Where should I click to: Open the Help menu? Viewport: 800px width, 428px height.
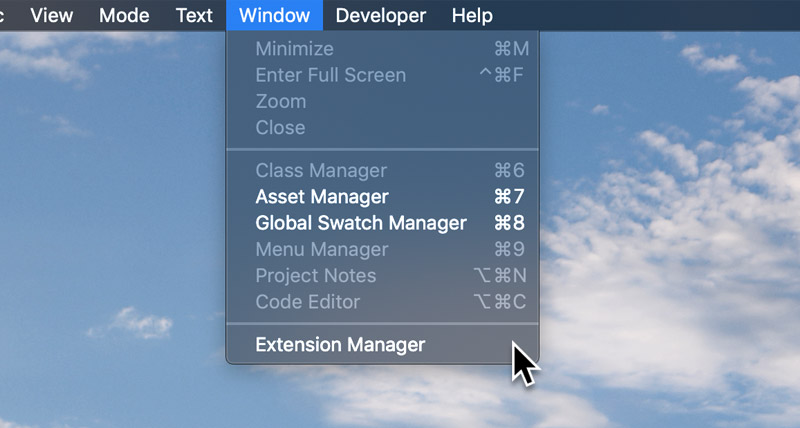[472, 15]
